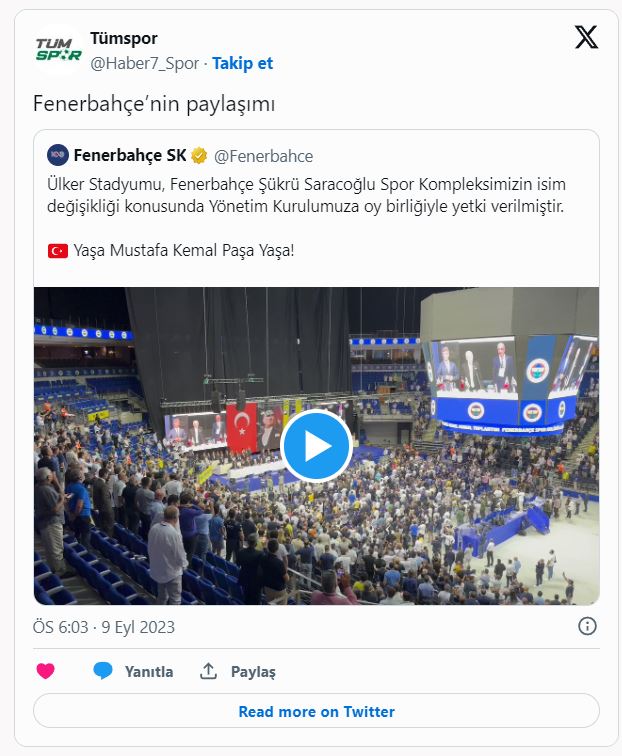Open the Tümspor display name link

(x=124, y=39)
